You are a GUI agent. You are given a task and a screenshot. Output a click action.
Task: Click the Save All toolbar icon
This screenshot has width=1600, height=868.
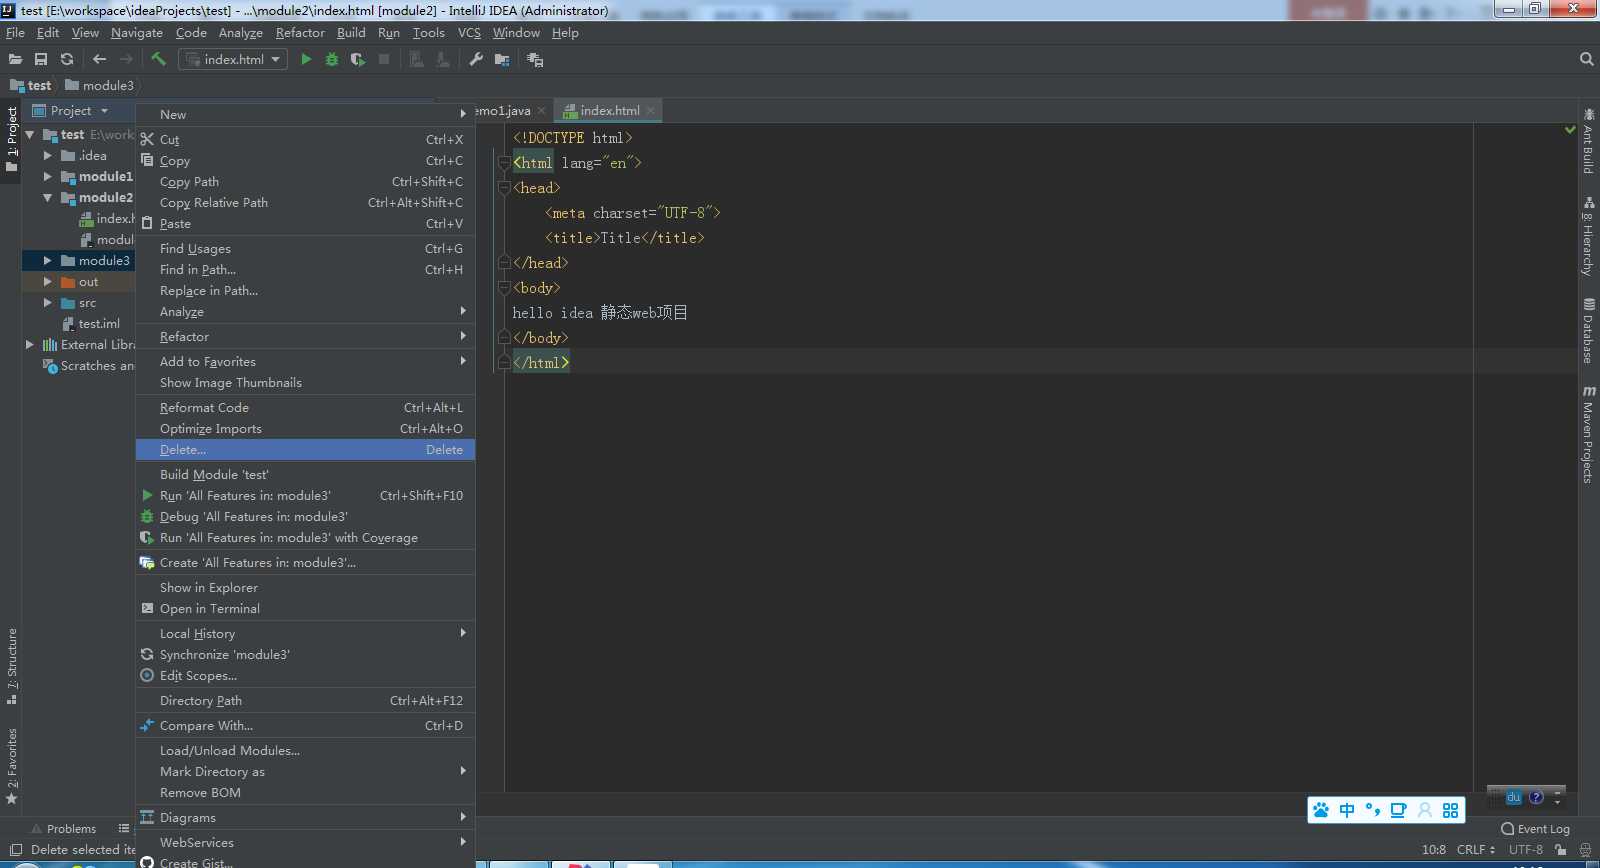pyautogui.click(x=41, y=60)
